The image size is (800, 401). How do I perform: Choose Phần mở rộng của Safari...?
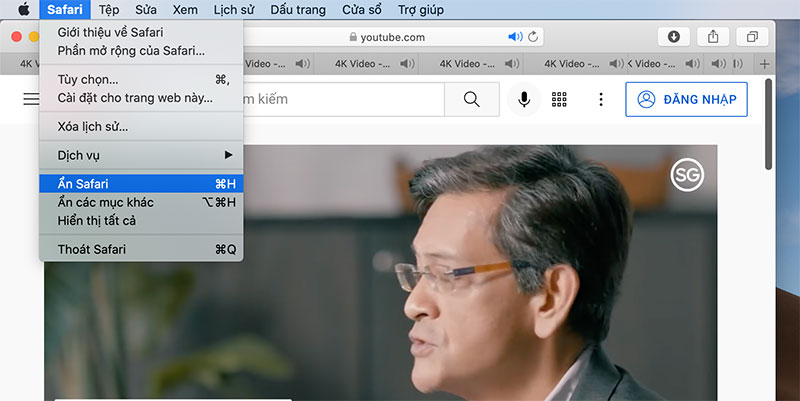[x=141, y=51]
